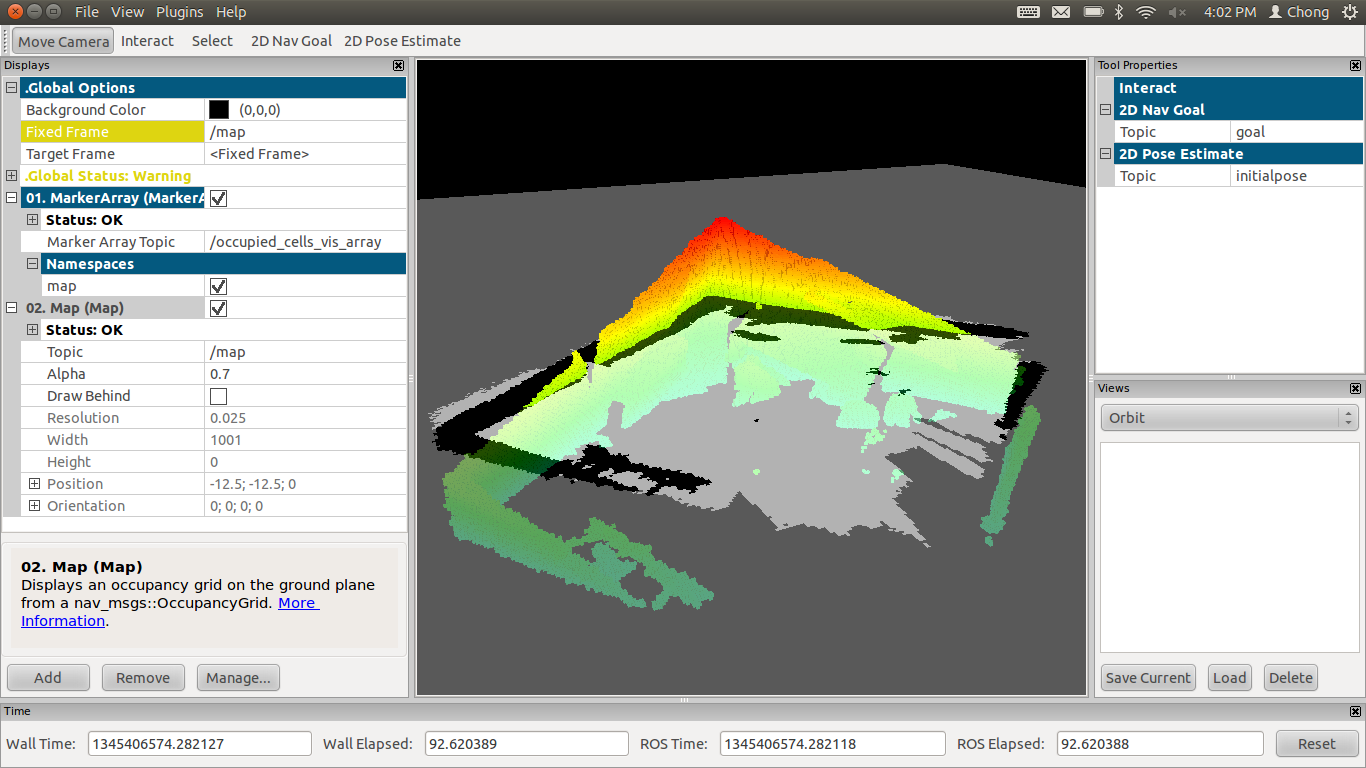
Task: Choose the 2D Pose Estimate tool
Action: pyautogui.click(x=402, y=41)
